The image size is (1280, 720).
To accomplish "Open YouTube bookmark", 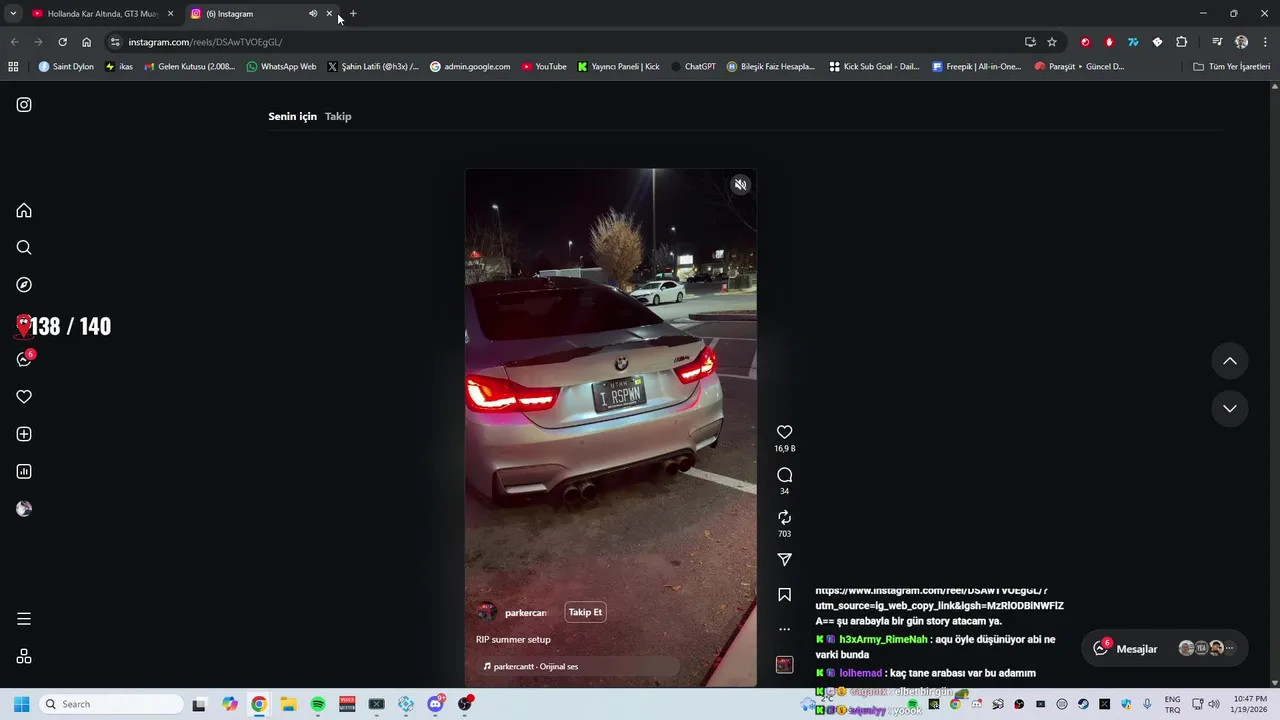I will [544, 67].
